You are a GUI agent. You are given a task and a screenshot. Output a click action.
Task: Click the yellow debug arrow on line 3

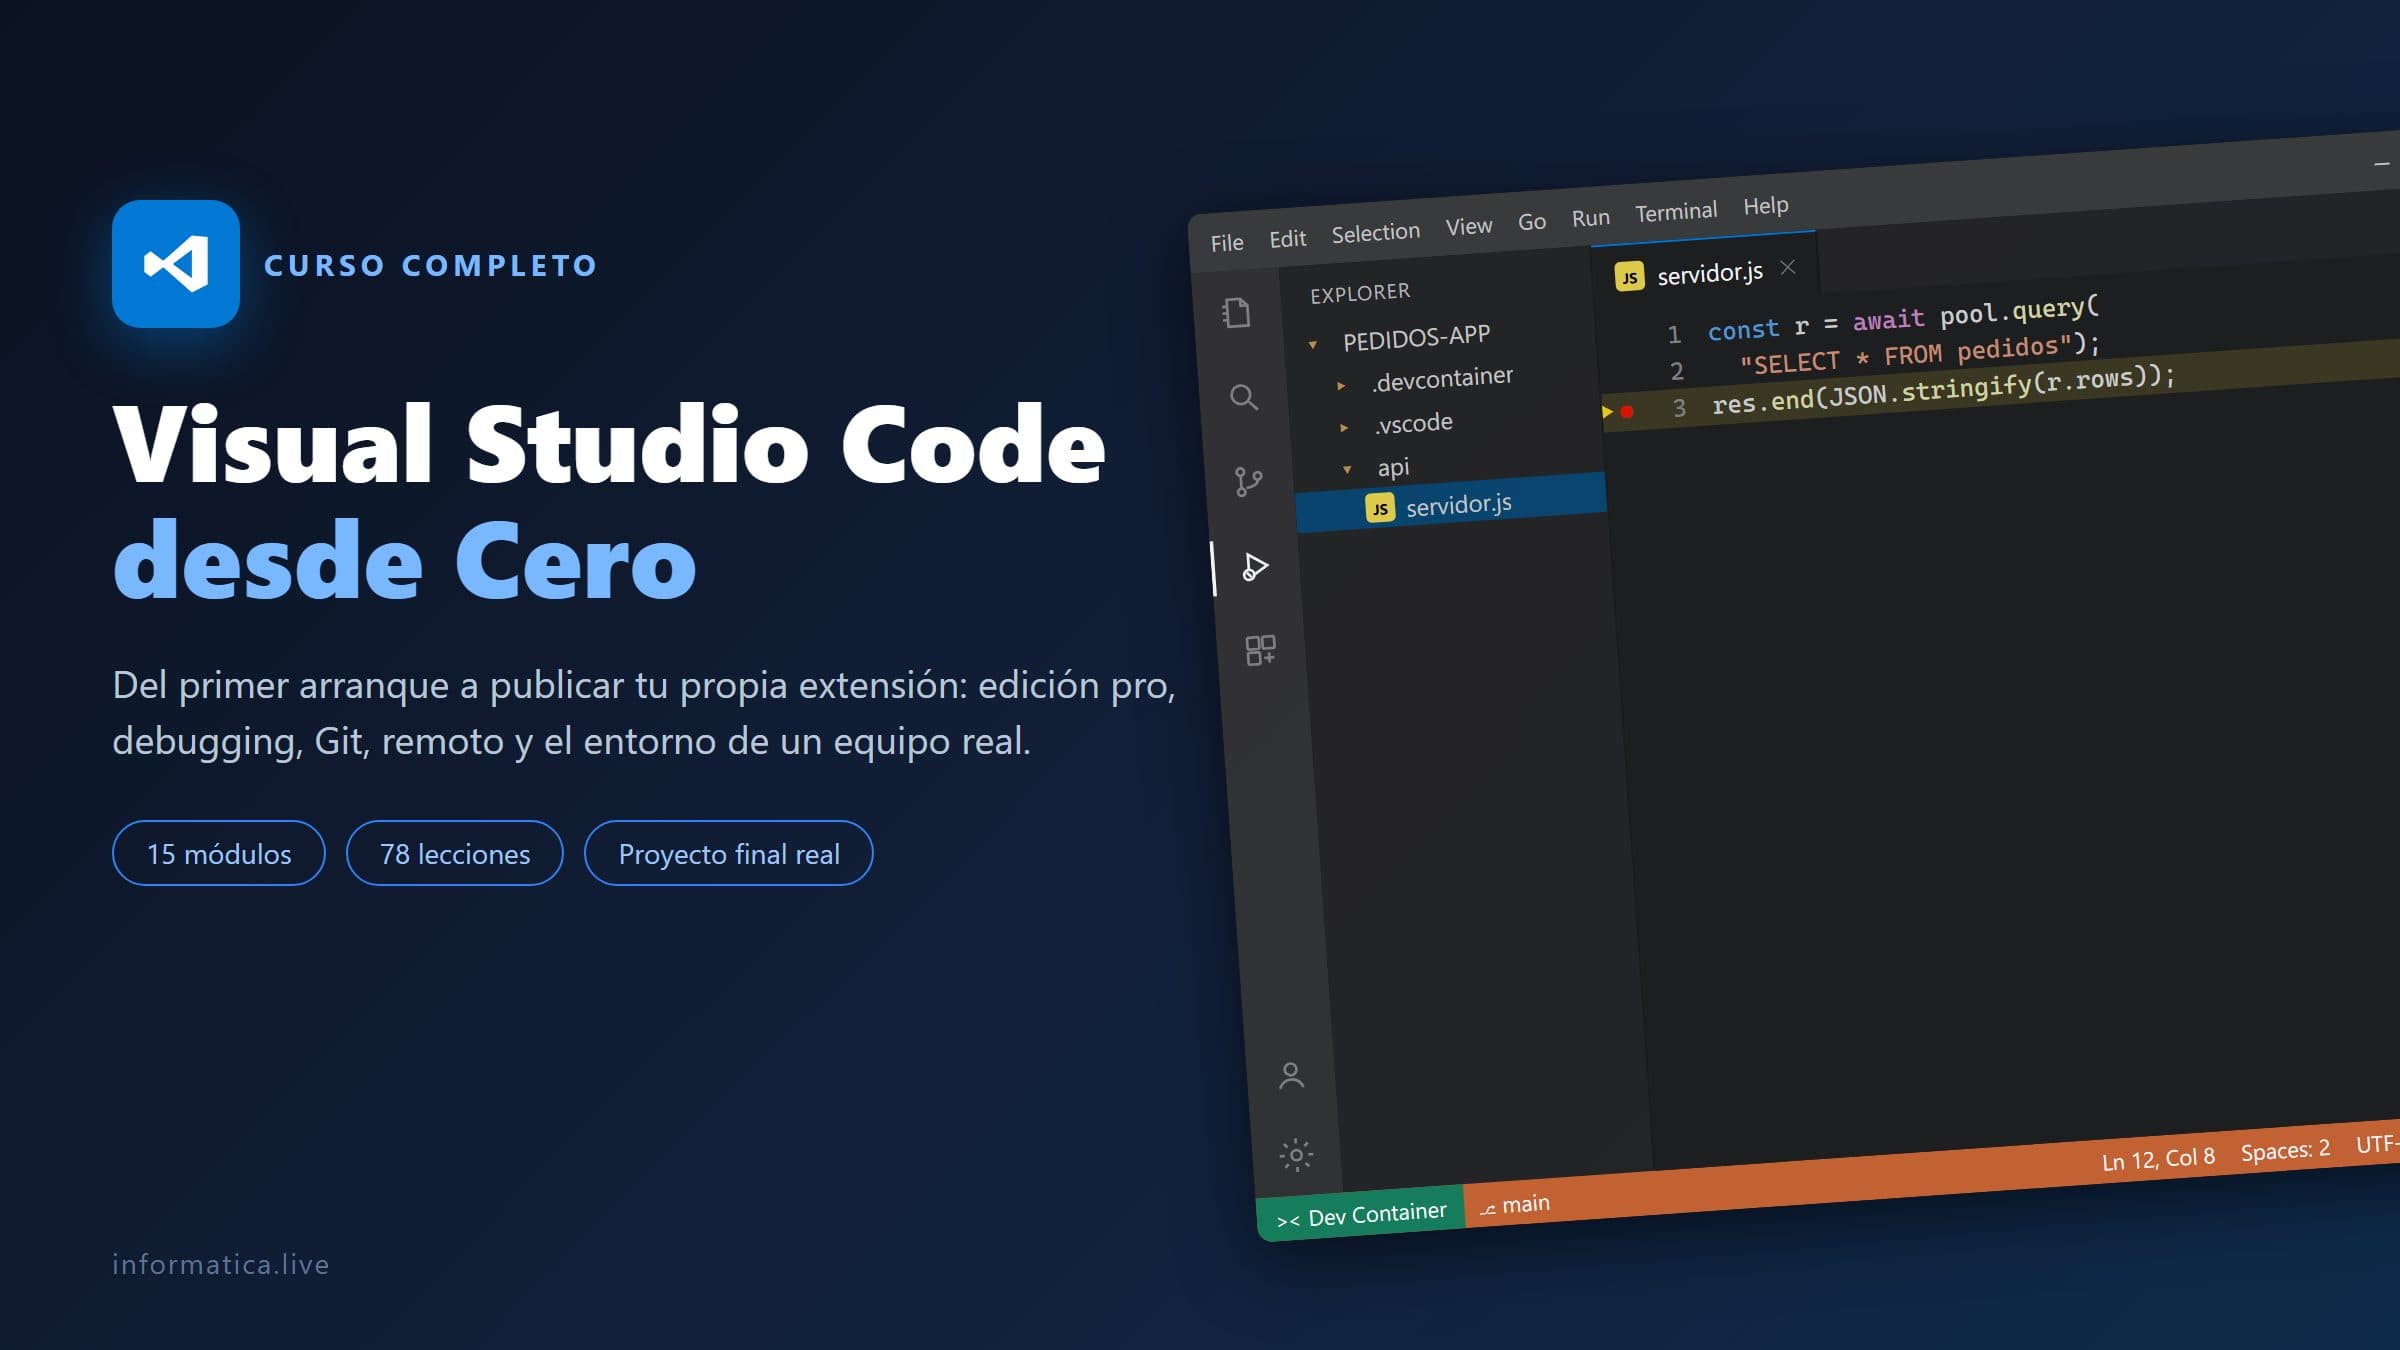pyautogui.click(x=1607, y=411)
